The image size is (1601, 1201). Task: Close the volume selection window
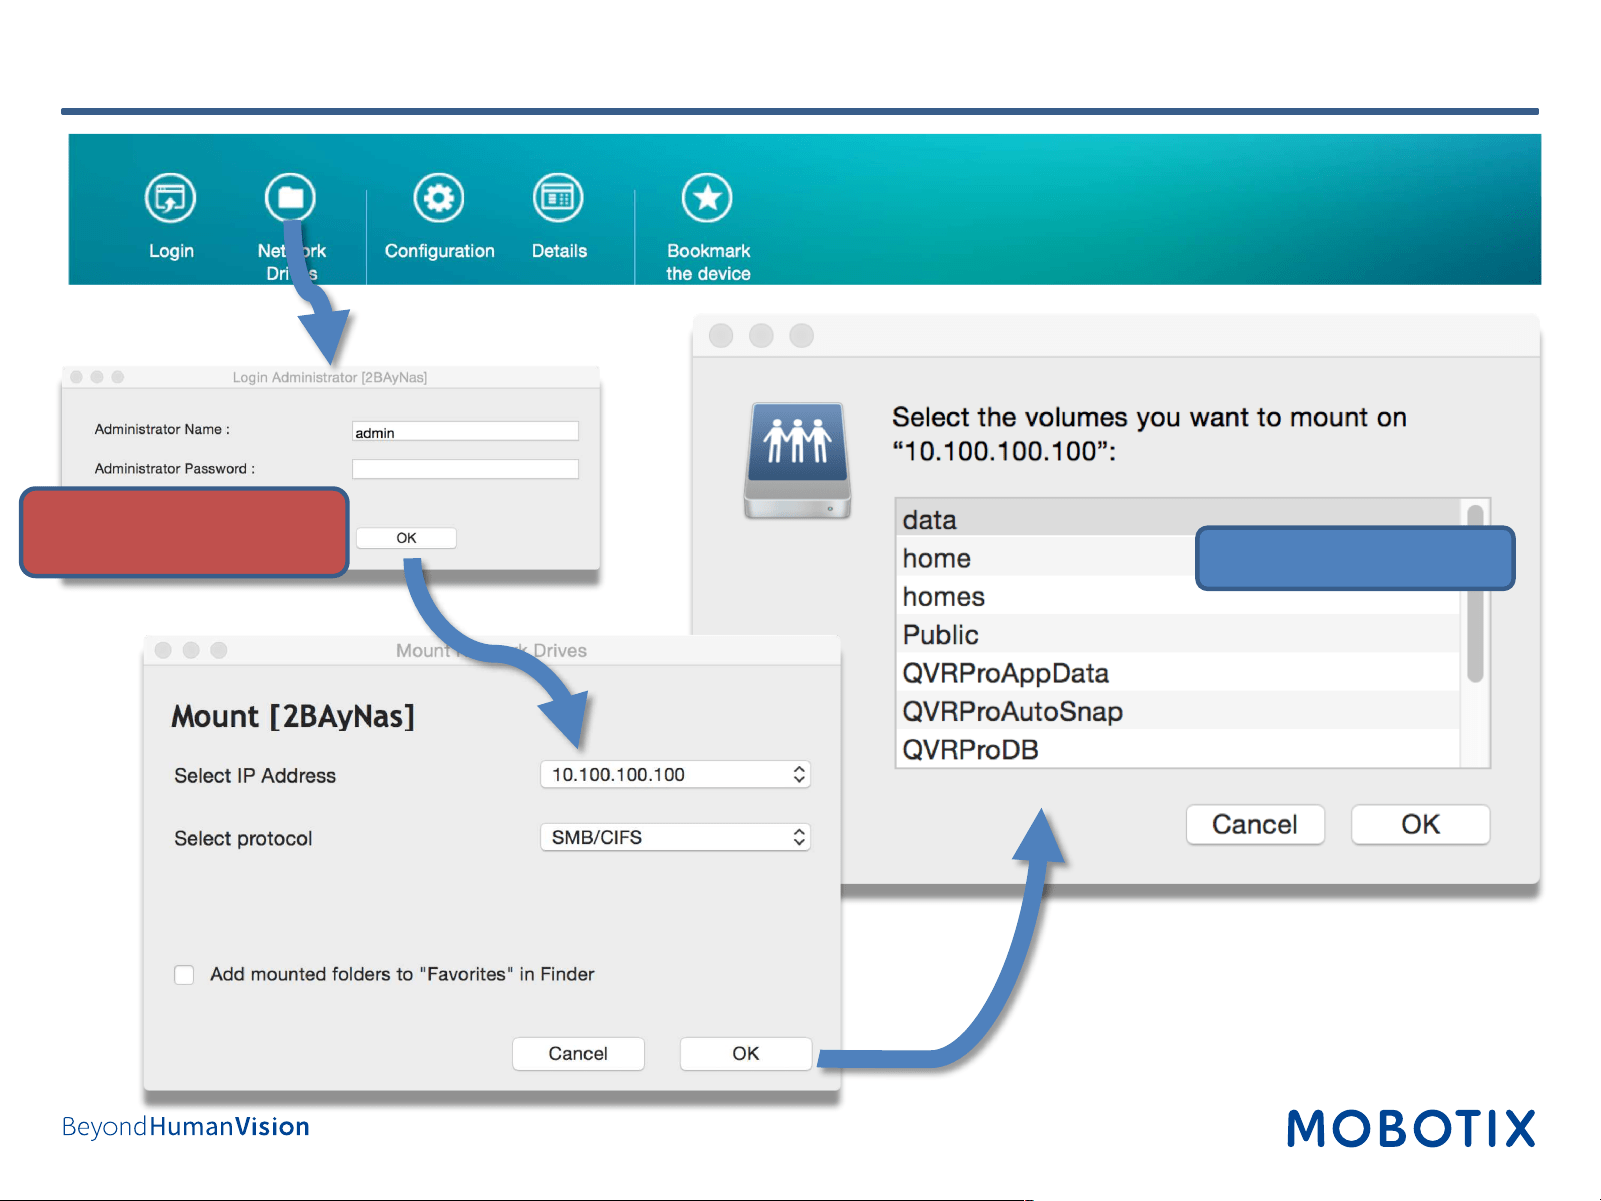point(721,335)
